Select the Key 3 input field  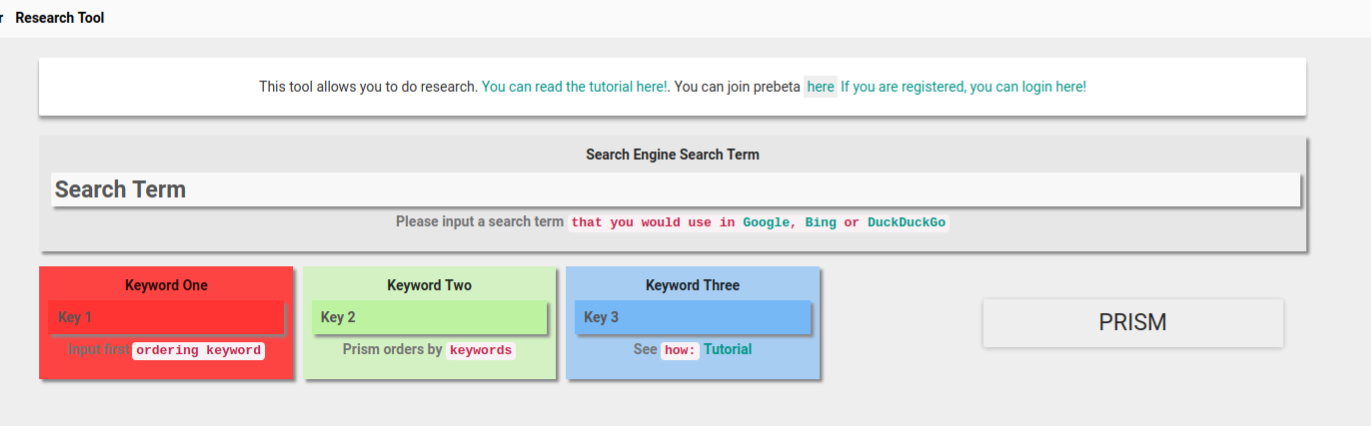tap(692, 318)
